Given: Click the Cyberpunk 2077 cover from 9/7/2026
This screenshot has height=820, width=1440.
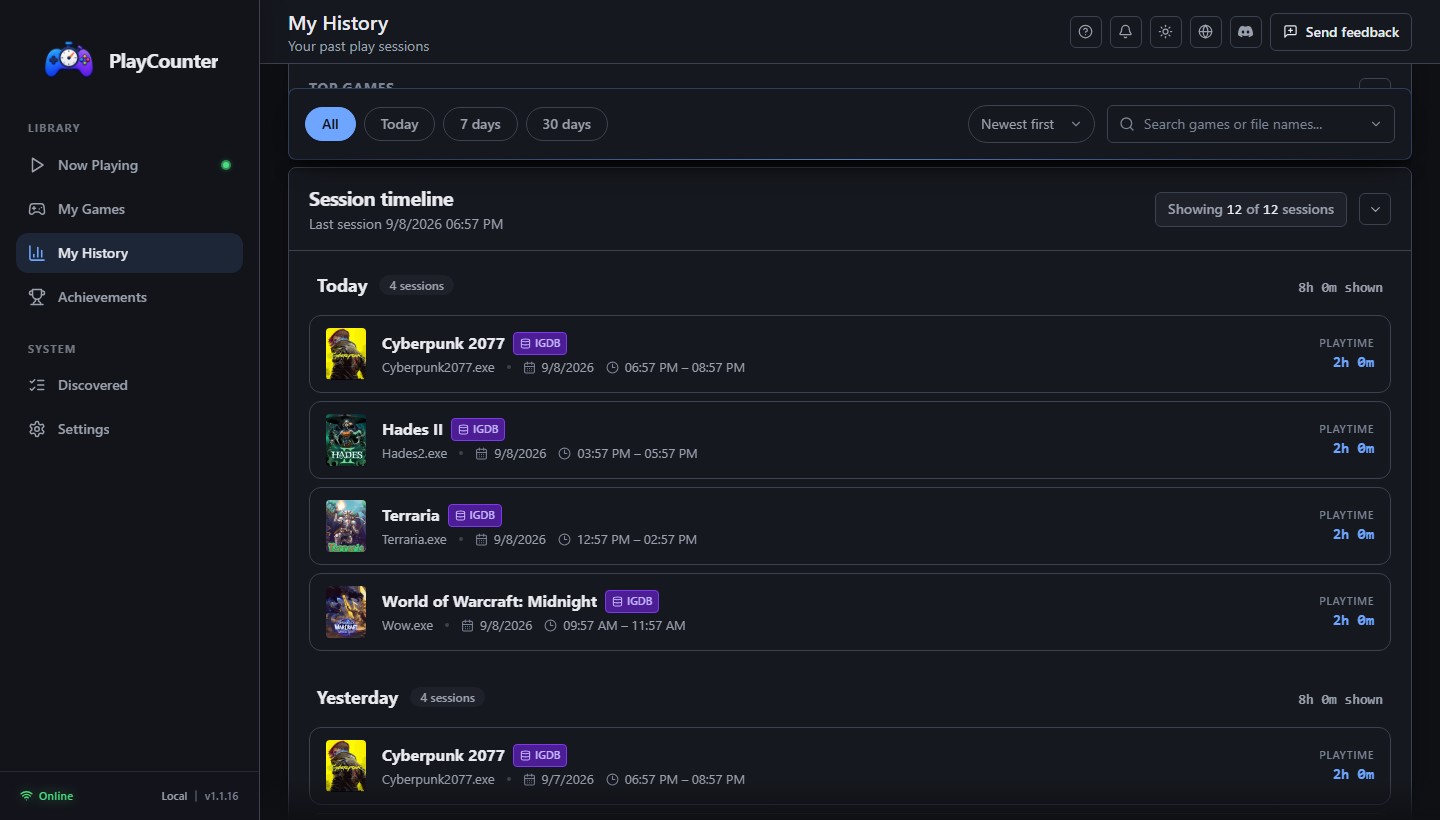Looking at the screenshot, I should pos(346,766).
